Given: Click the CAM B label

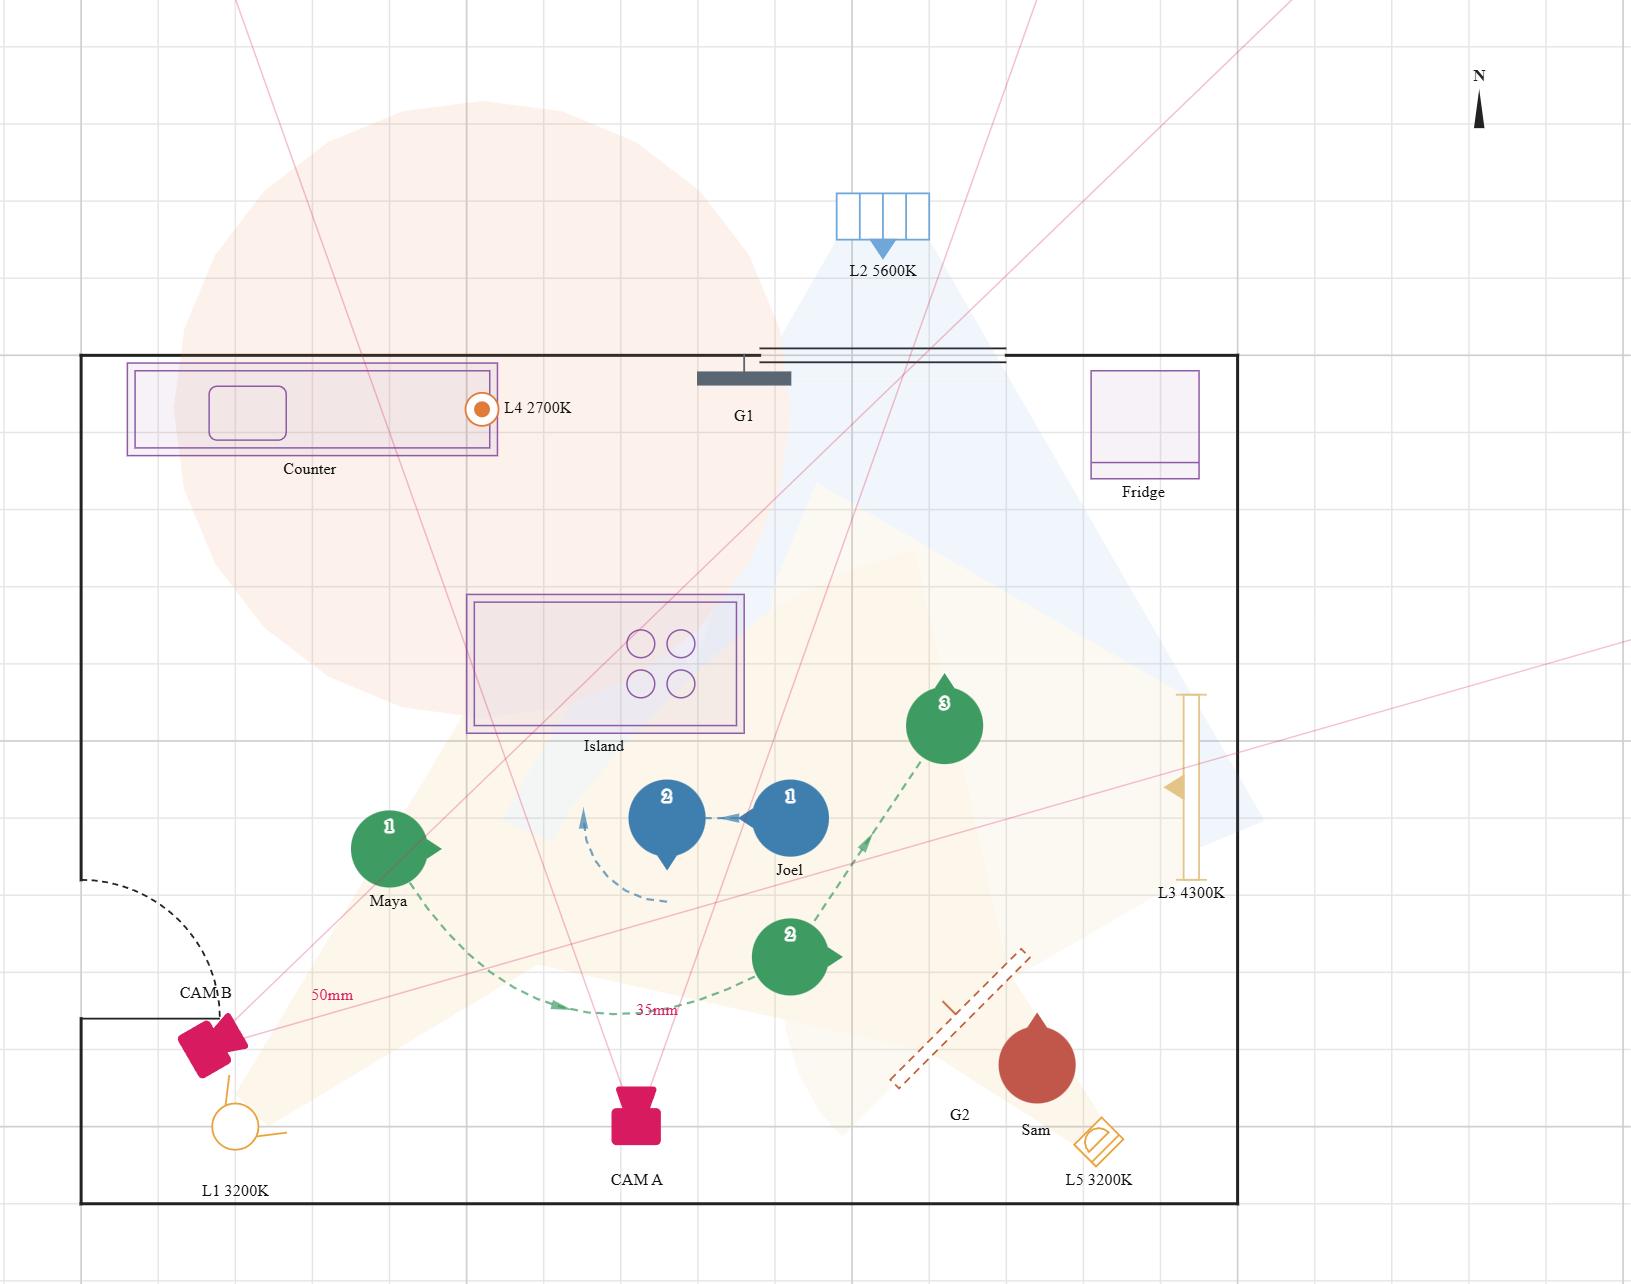Looking at the screenshot, I should click(206, 993).
